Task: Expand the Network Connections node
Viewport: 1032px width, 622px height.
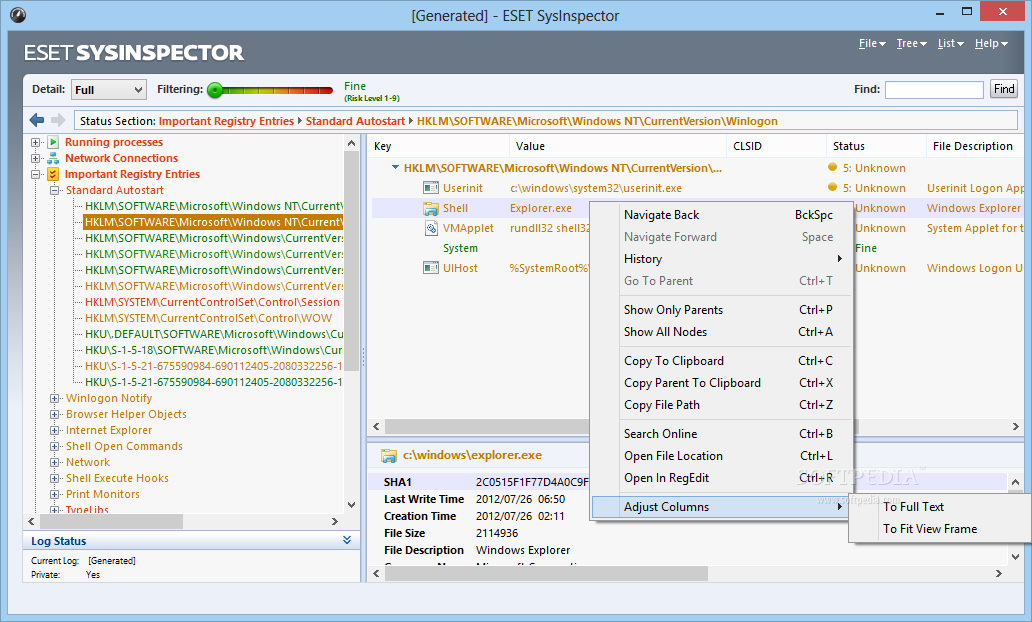Action: pos(36,158)
